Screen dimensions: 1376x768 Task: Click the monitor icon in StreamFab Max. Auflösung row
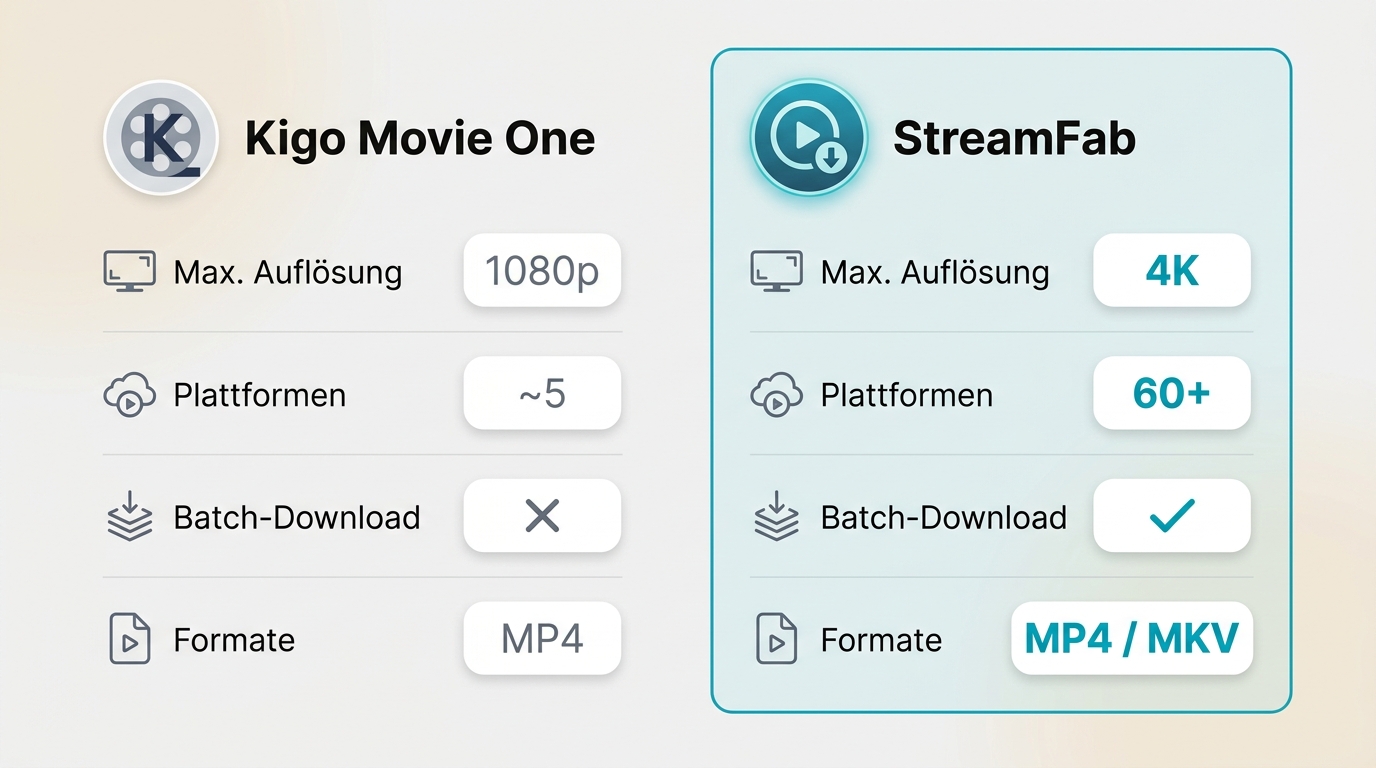(x=777, y=271)
